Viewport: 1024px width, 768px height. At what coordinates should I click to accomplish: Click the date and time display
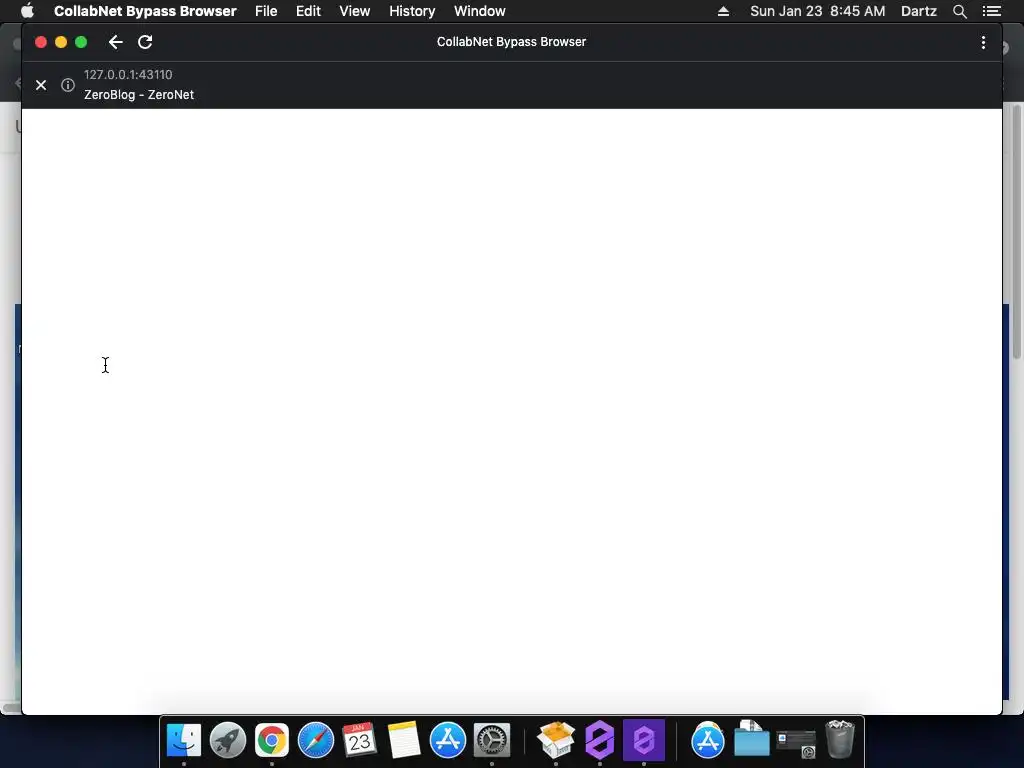click(x=818, y=11)
